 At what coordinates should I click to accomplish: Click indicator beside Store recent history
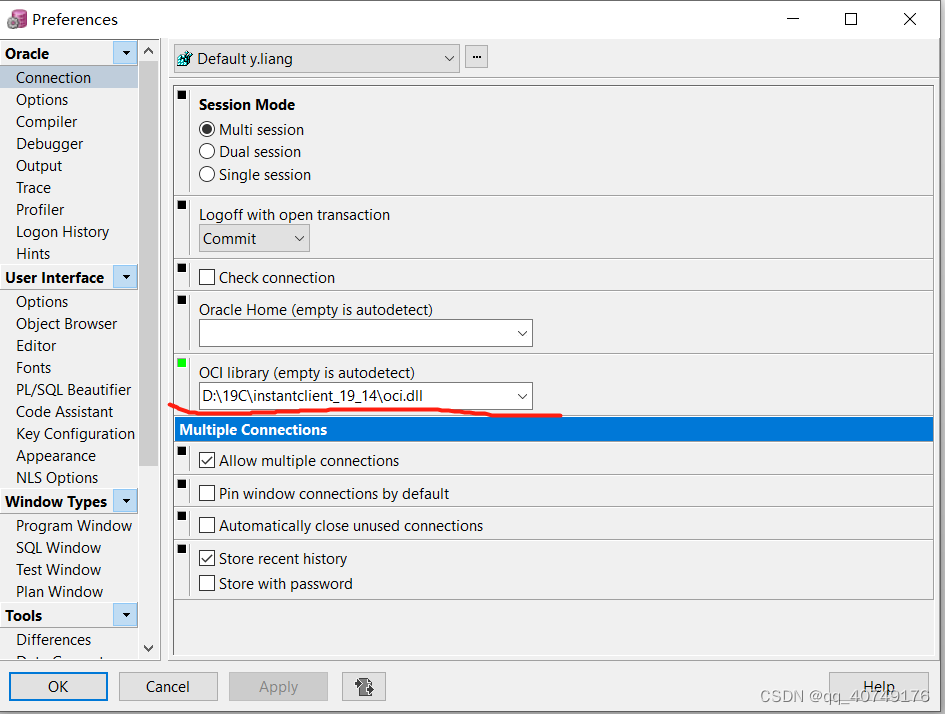click(181, 548)
